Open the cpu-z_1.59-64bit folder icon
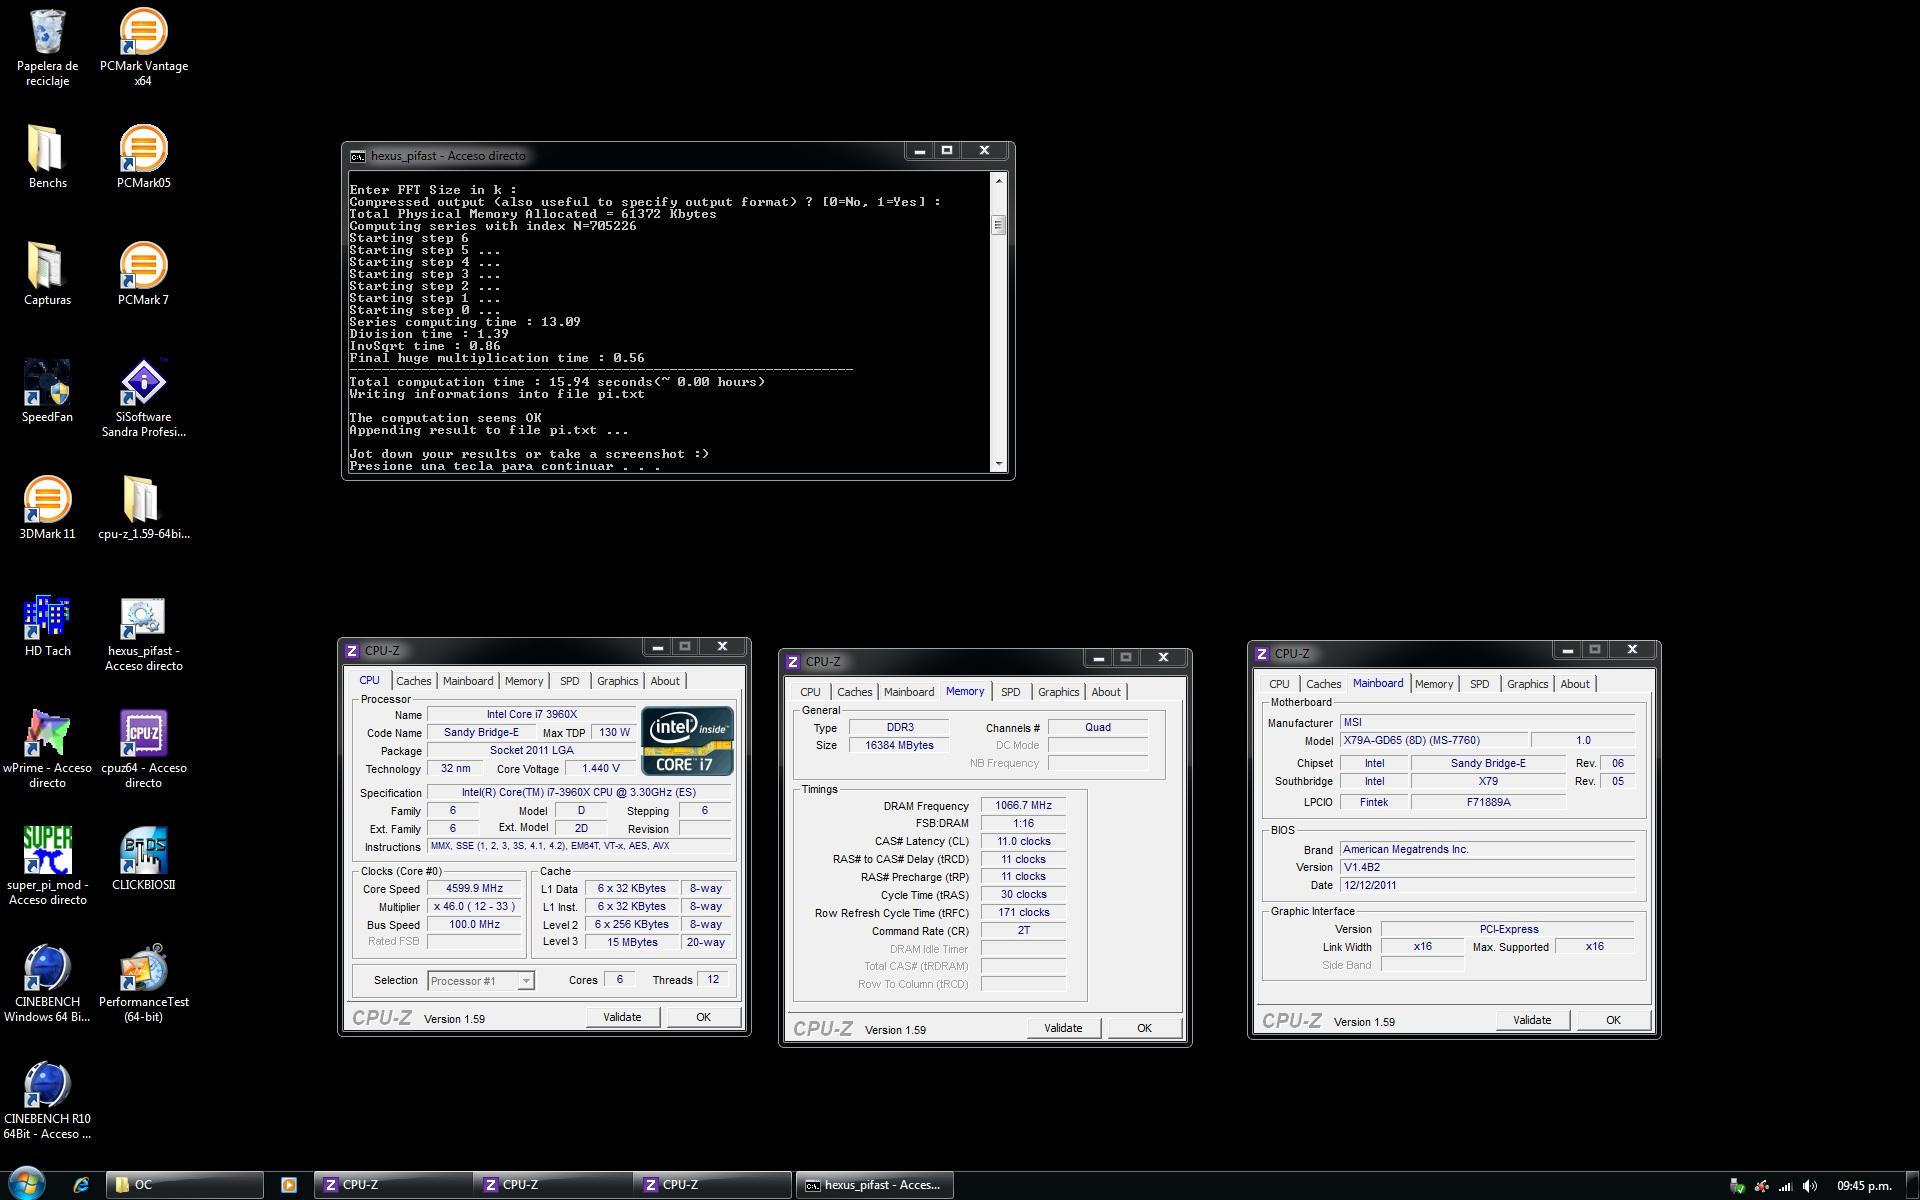This screenshot has height=1200, width=1920. point(143,508)
